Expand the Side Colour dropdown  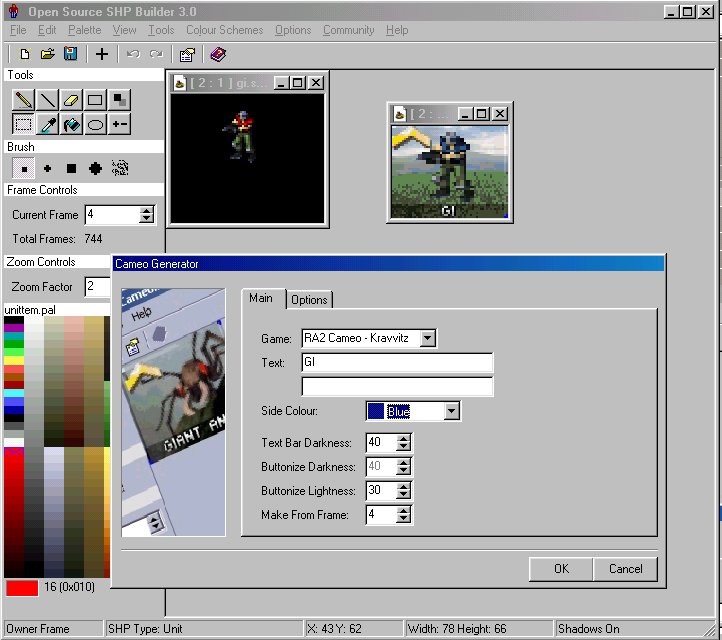[x=452, y=411]
